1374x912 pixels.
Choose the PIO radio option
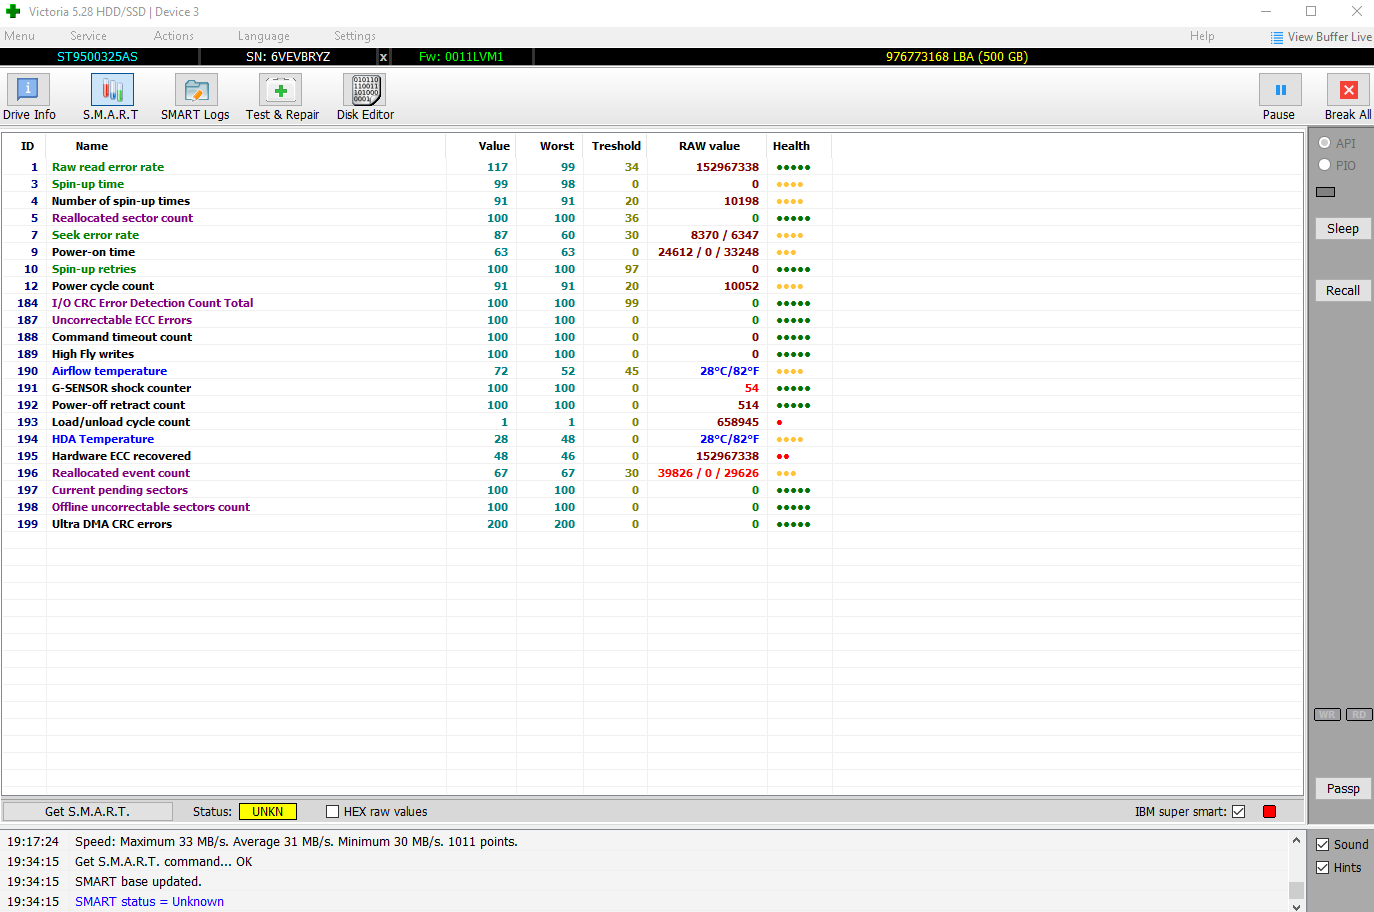pos(1325,165)
